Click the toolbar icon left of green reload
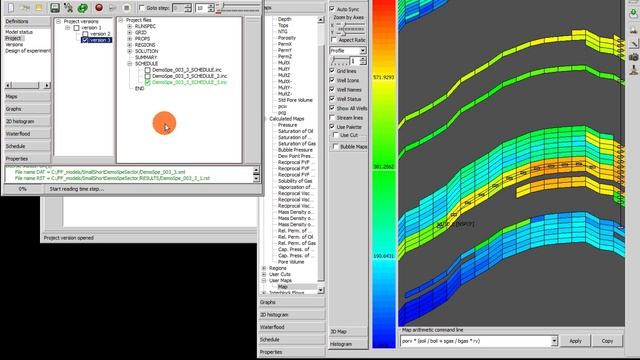Image resolution: width=640 pixels, height=360 pixels. pos(69,7)
